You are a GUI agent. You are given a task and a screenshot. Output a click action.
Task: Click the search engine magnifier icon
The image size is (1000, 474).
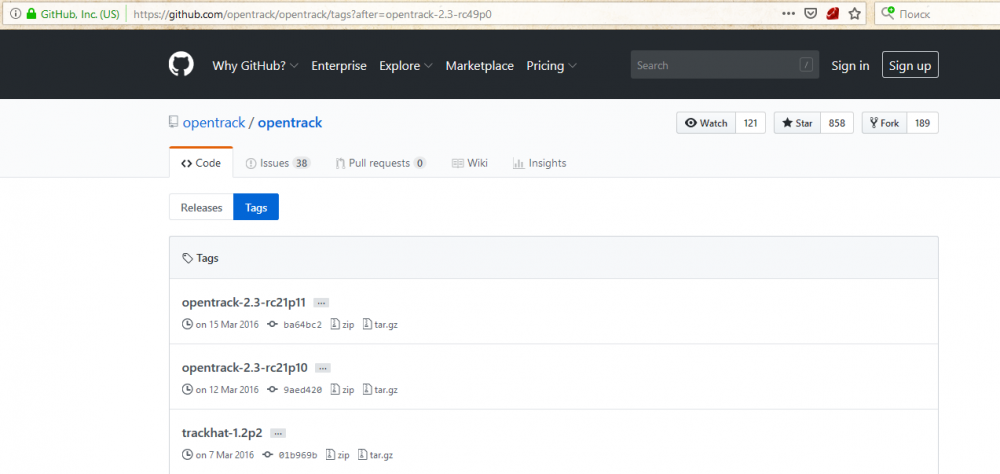tap(888, 13)
